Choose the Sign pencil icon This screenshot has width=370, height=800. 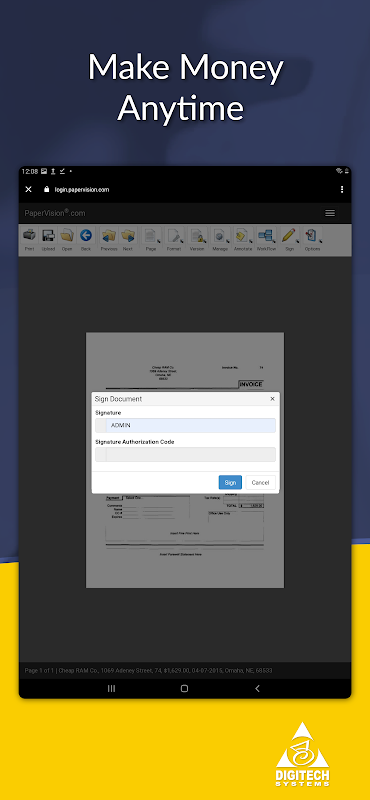tap(289, 240)
